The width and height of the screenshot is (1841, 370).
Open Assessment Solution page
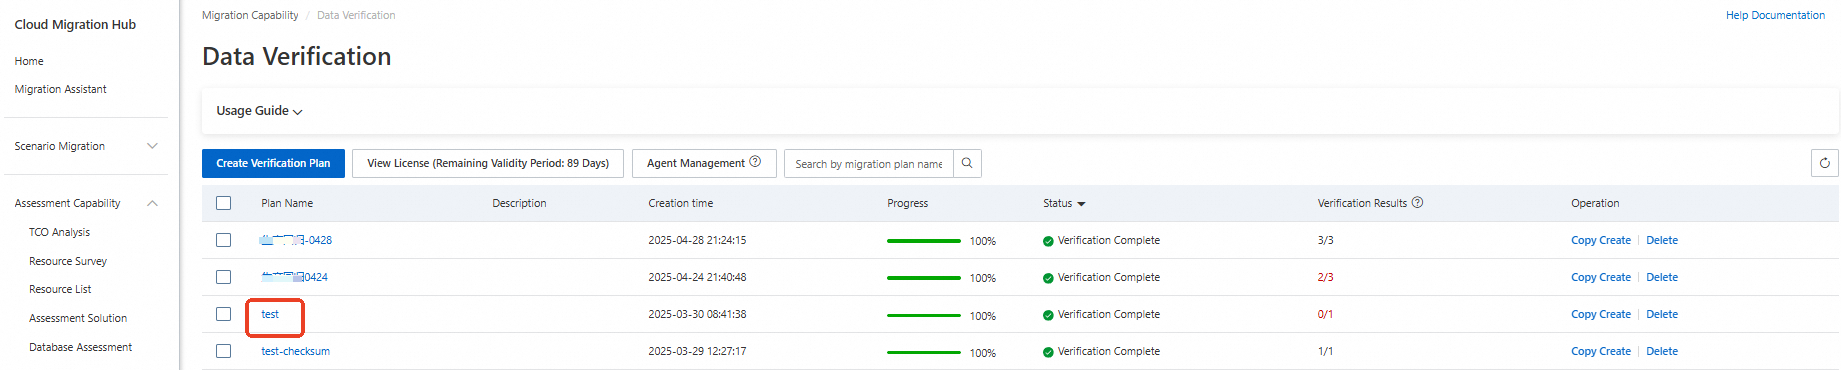click(x=78, y=318)
